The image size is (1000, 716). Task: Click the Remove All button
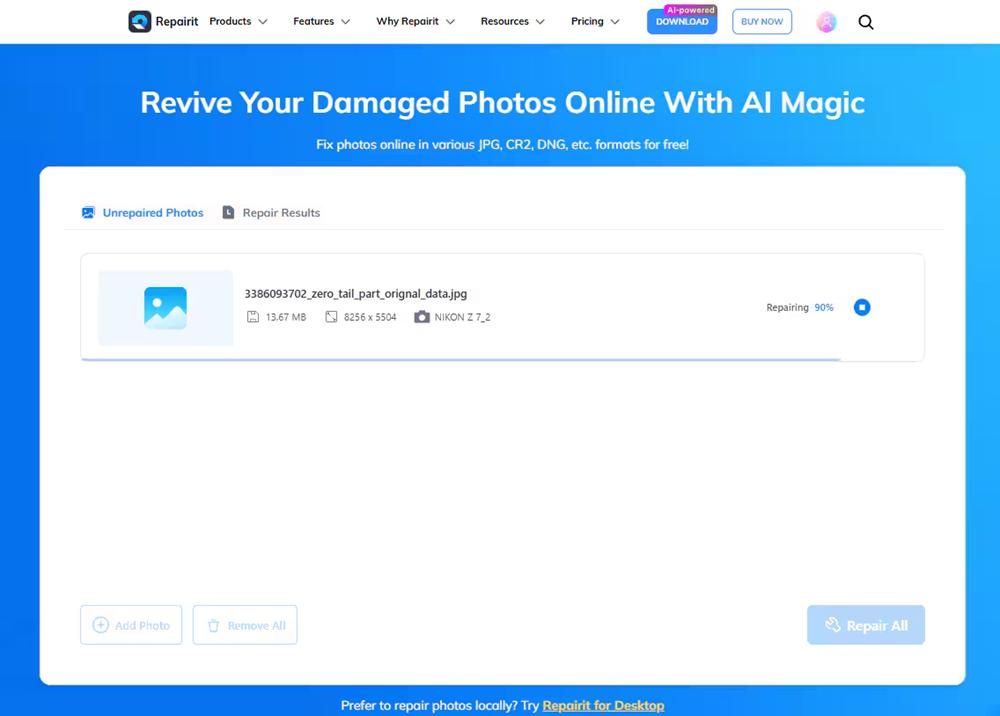pyautogui.click(x=245, y=625)
